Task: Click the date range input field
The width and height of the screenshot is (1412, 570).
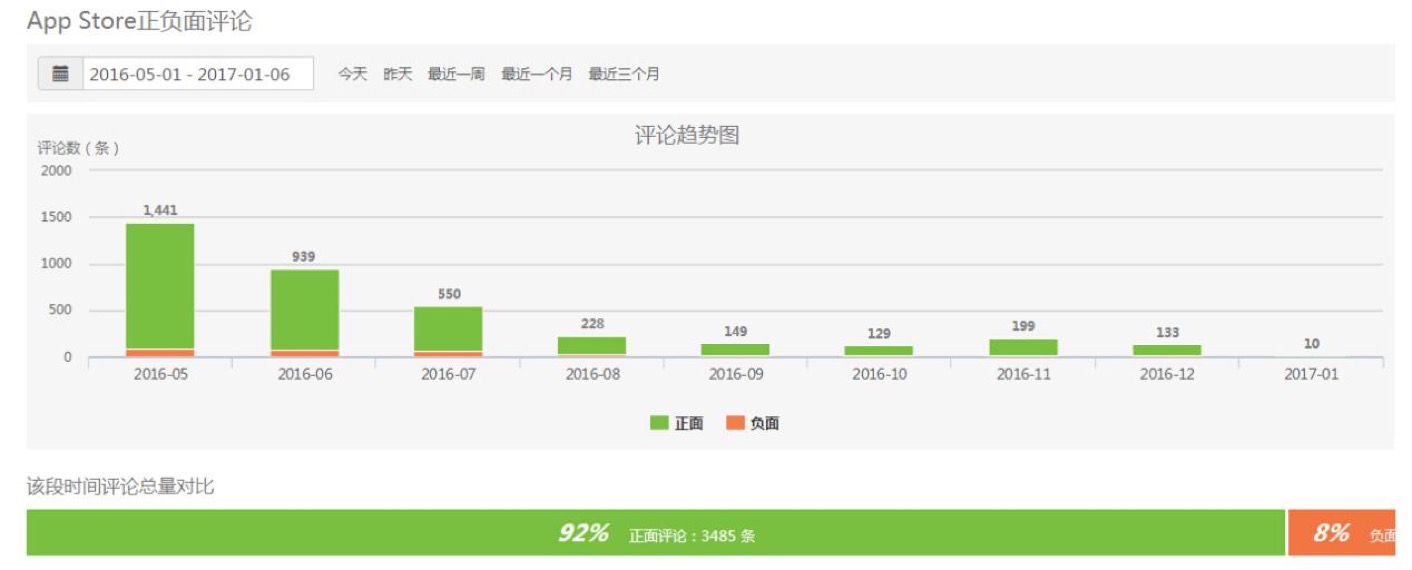Action: point(197,74)
